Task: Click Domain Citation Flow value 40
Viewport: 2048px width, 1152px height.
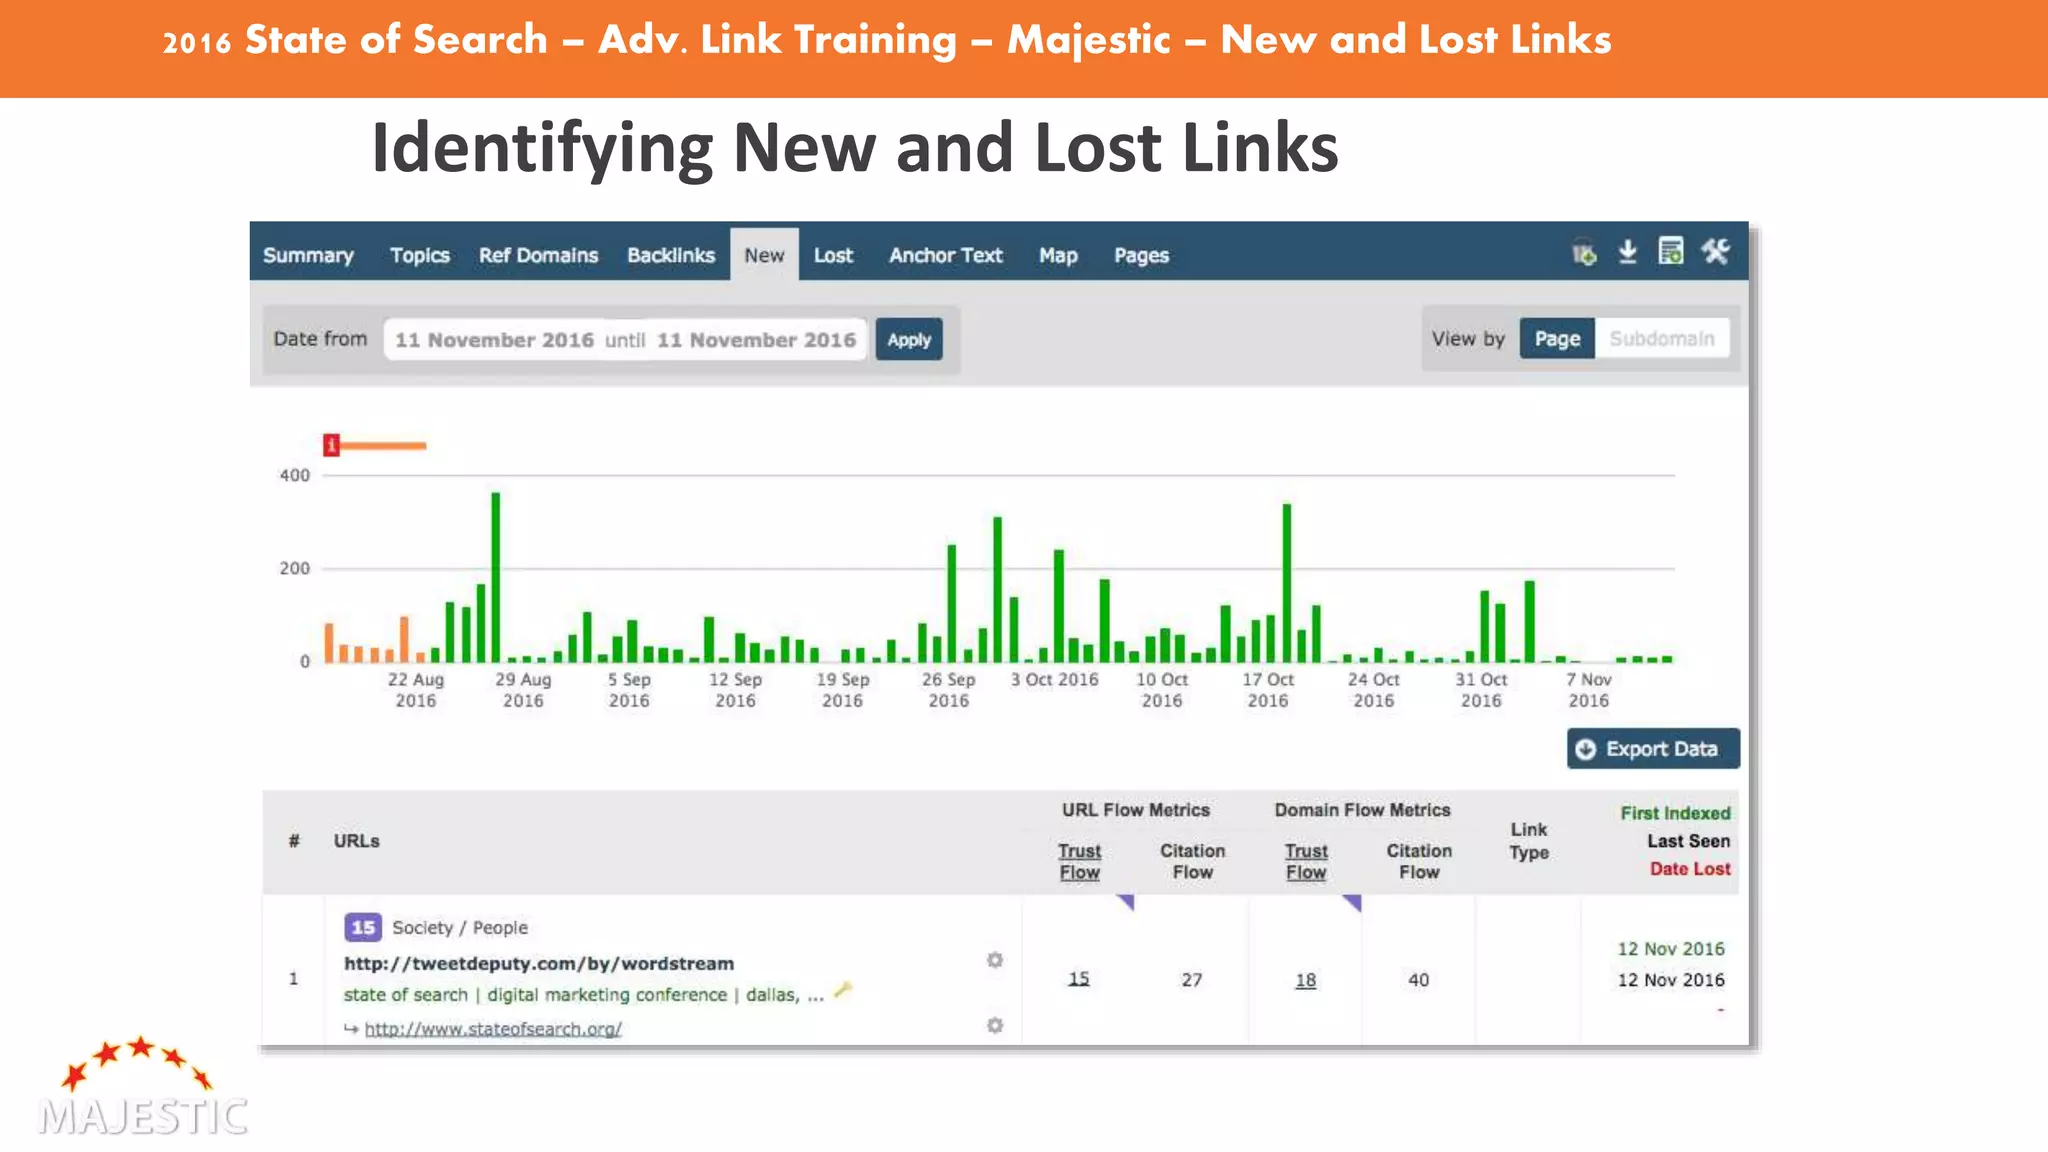Action: pyautogui.click(x=1418, y=980)
